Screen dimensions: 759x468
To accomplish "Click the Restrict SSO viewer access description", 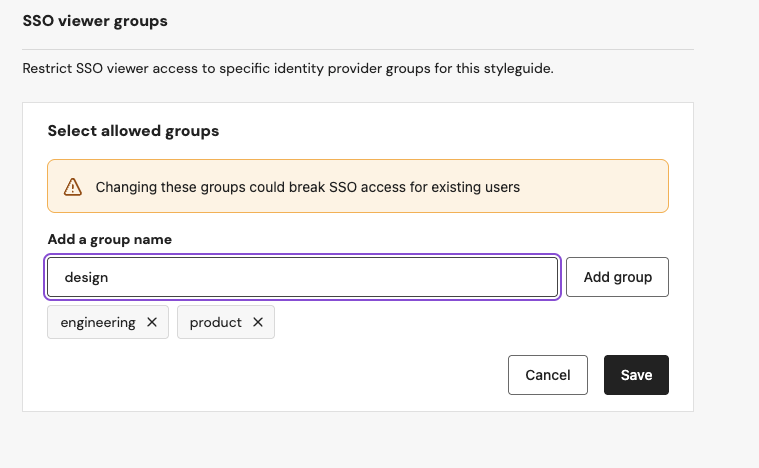I will [x=288, y=68].
